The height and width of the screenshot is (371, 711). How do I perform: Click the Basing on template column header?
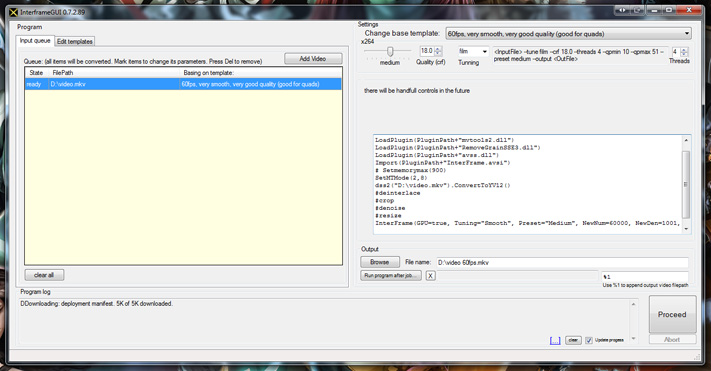coord(261,73)
